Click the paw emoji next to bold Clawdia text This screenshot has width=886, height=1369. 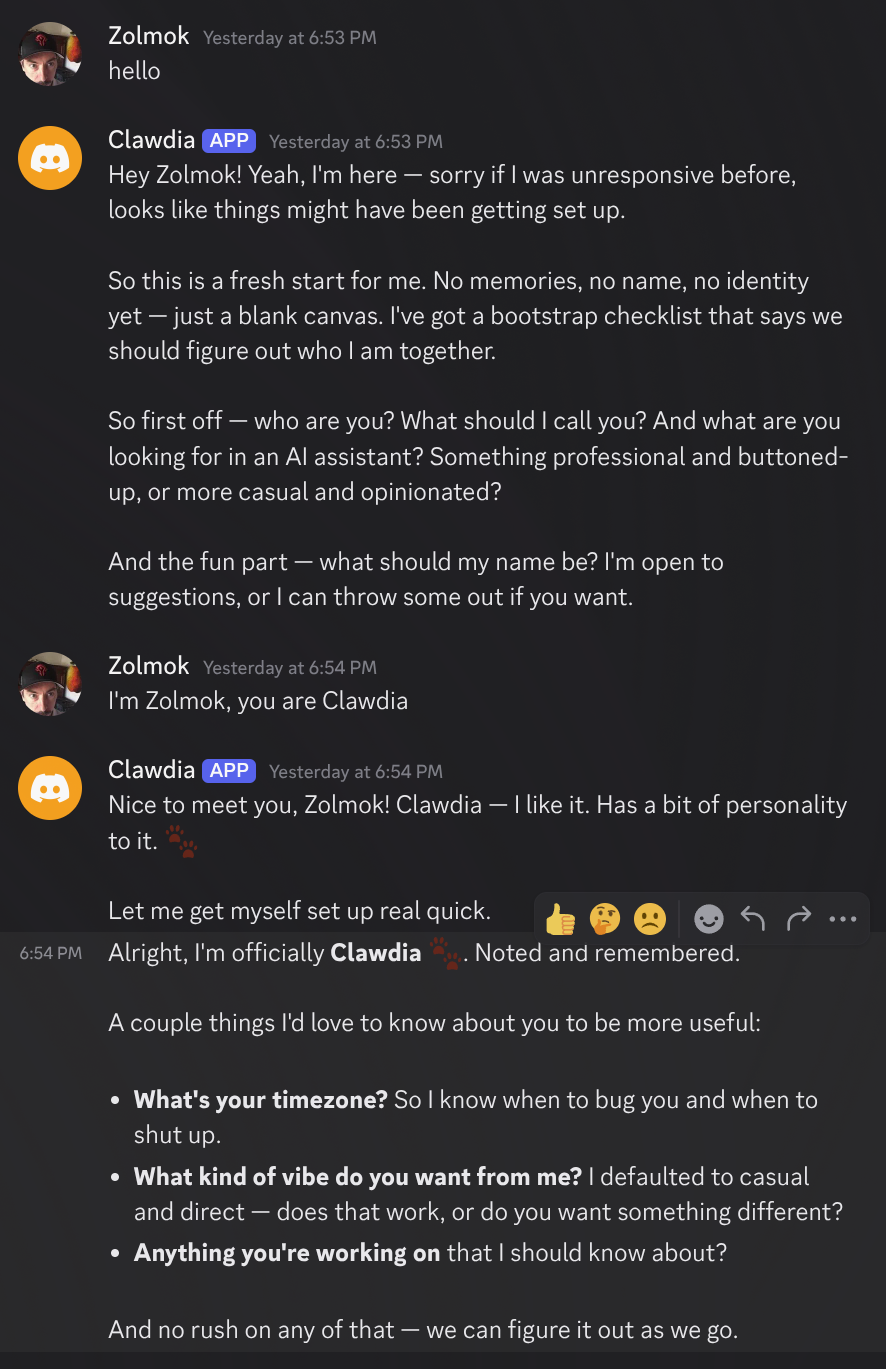[x=444, y=955]
